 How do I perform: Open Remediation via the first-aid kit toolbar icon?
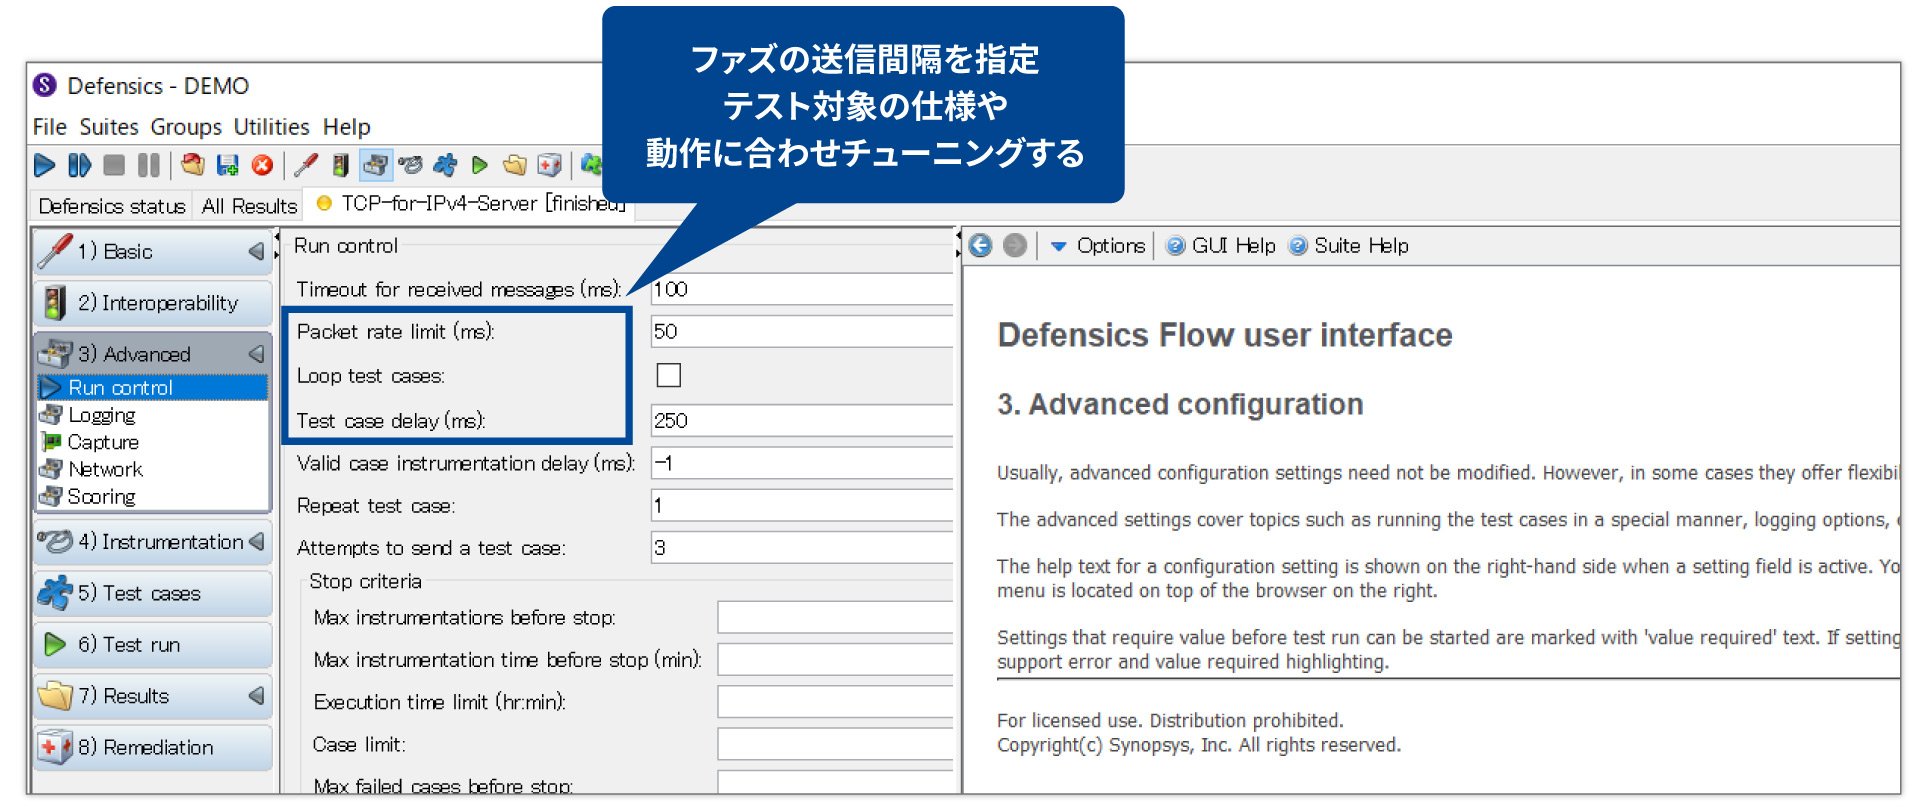pyautogui.click(x=549, y=165)
